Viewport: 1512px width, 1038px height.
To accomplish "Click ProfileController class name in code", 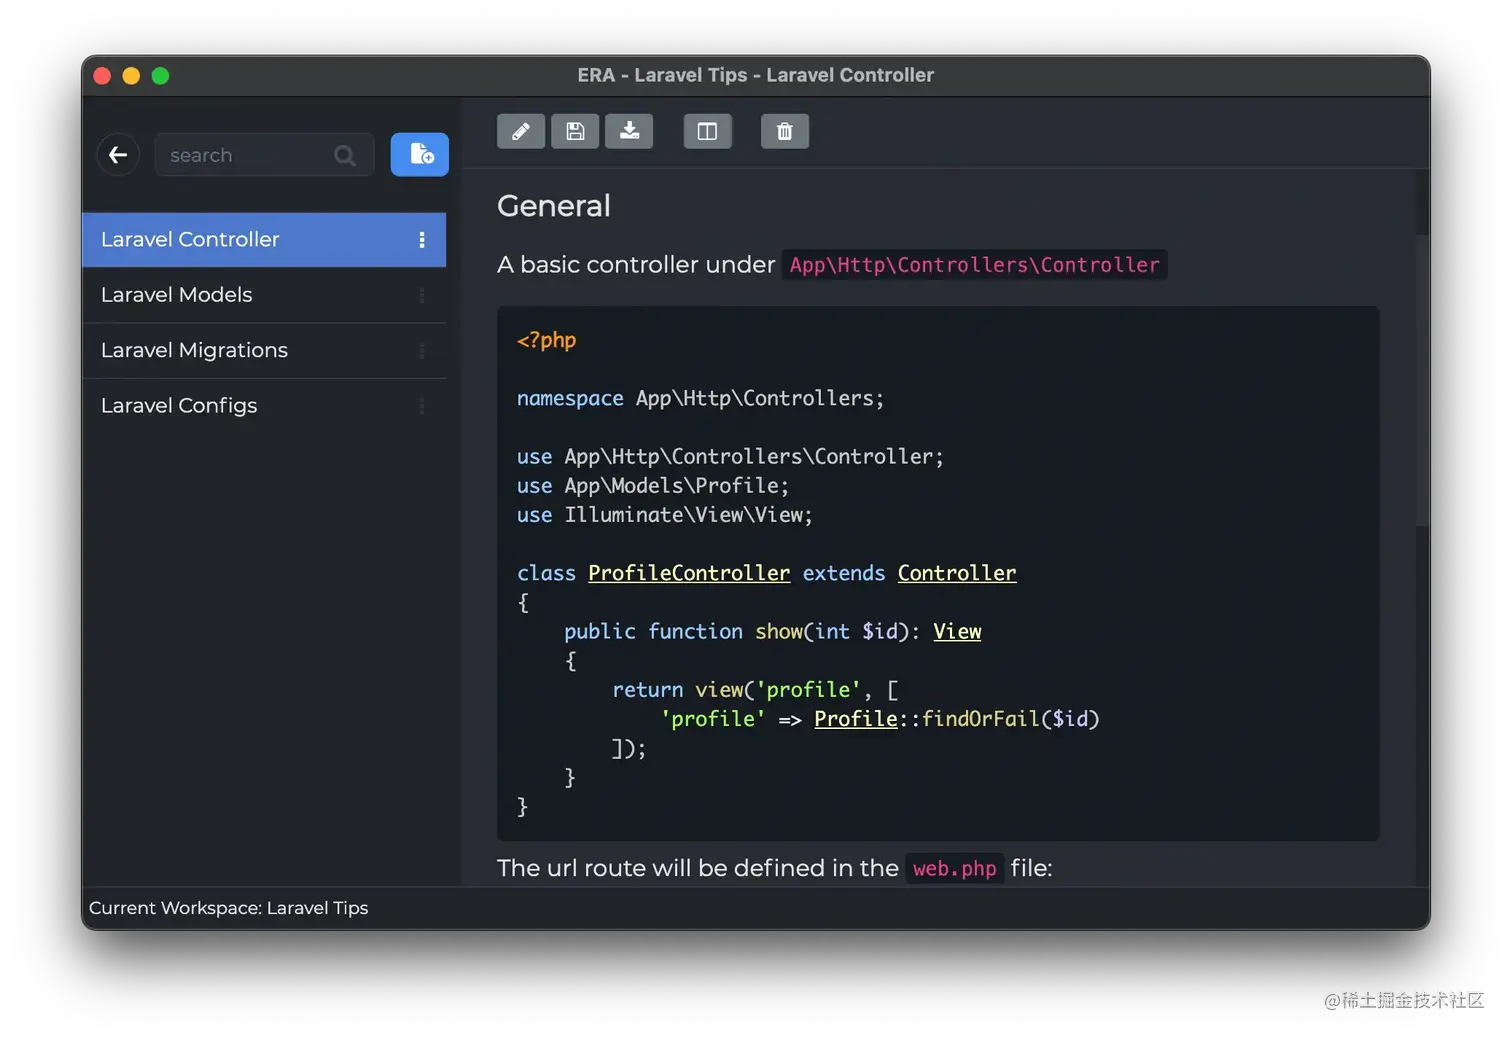I will click(x=689, y=573).
